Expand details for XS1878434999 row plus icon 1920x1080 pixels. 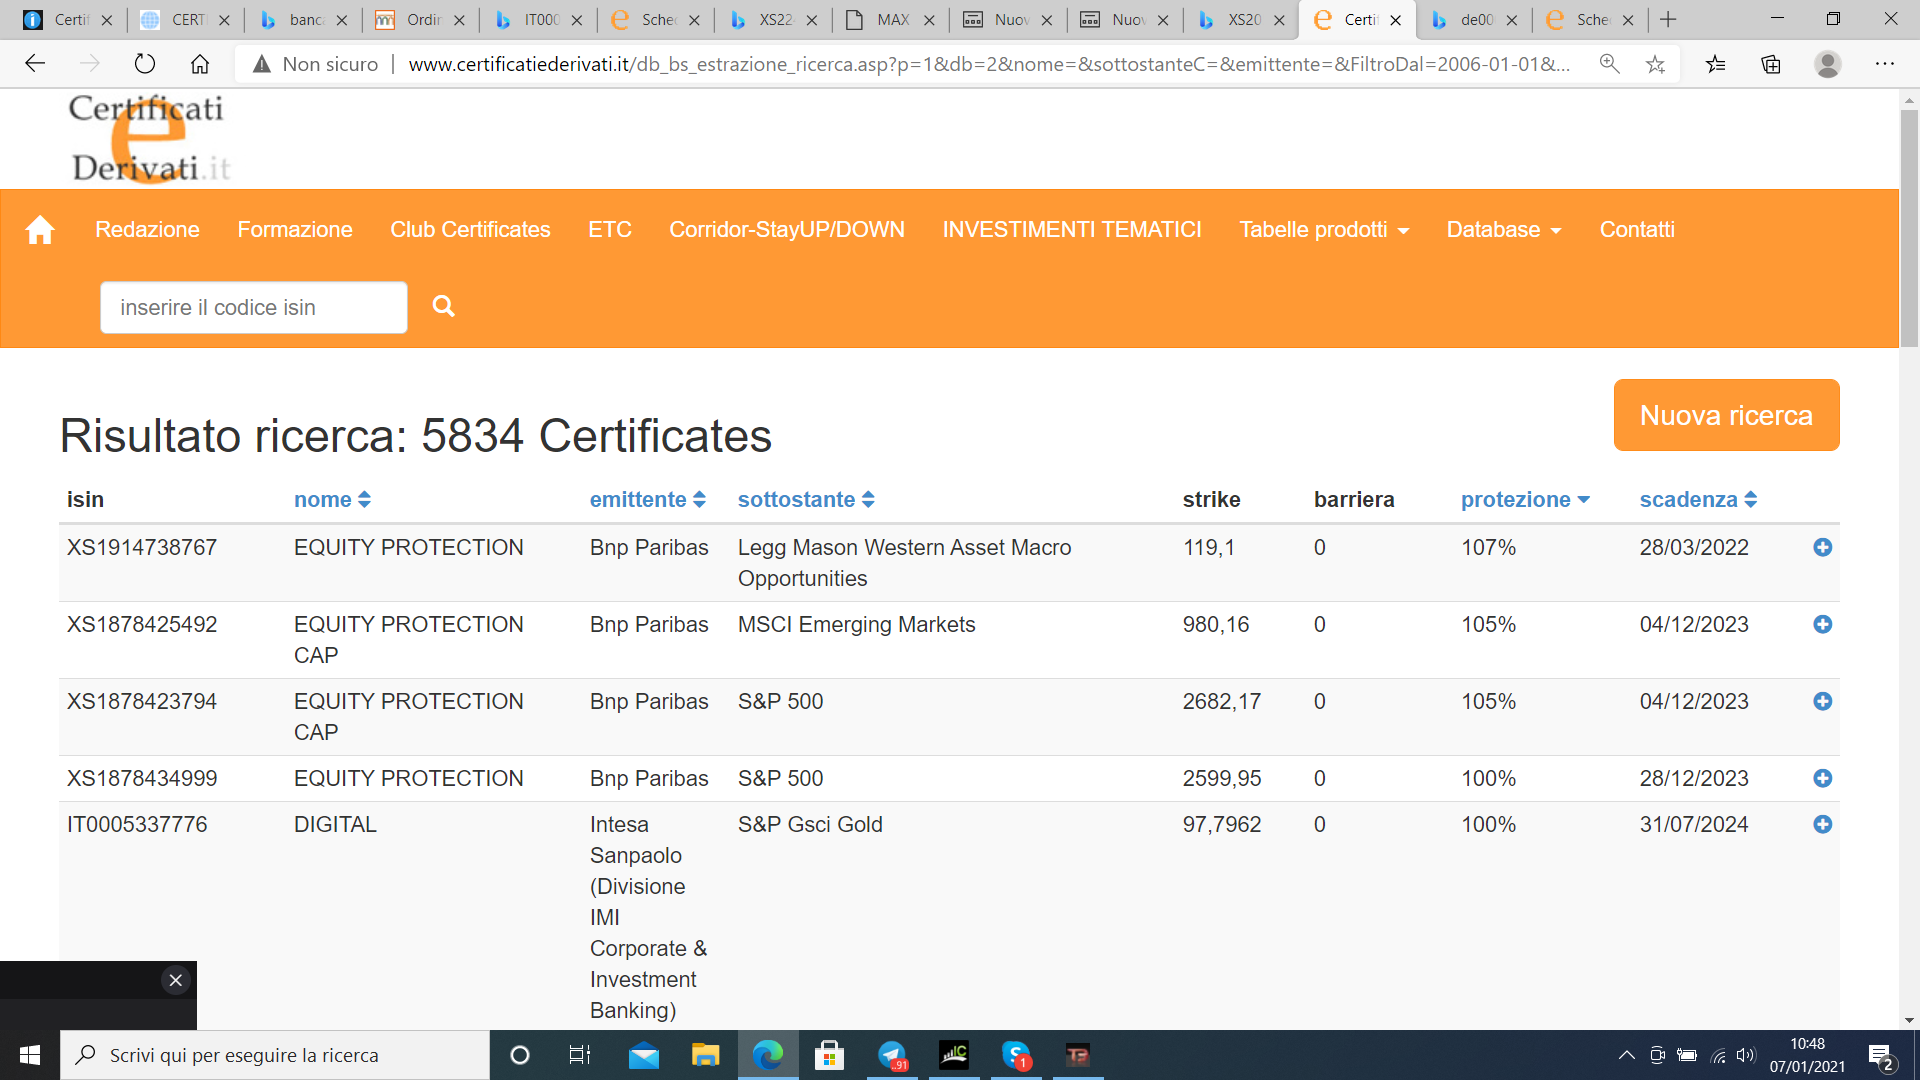(1822, 778)
